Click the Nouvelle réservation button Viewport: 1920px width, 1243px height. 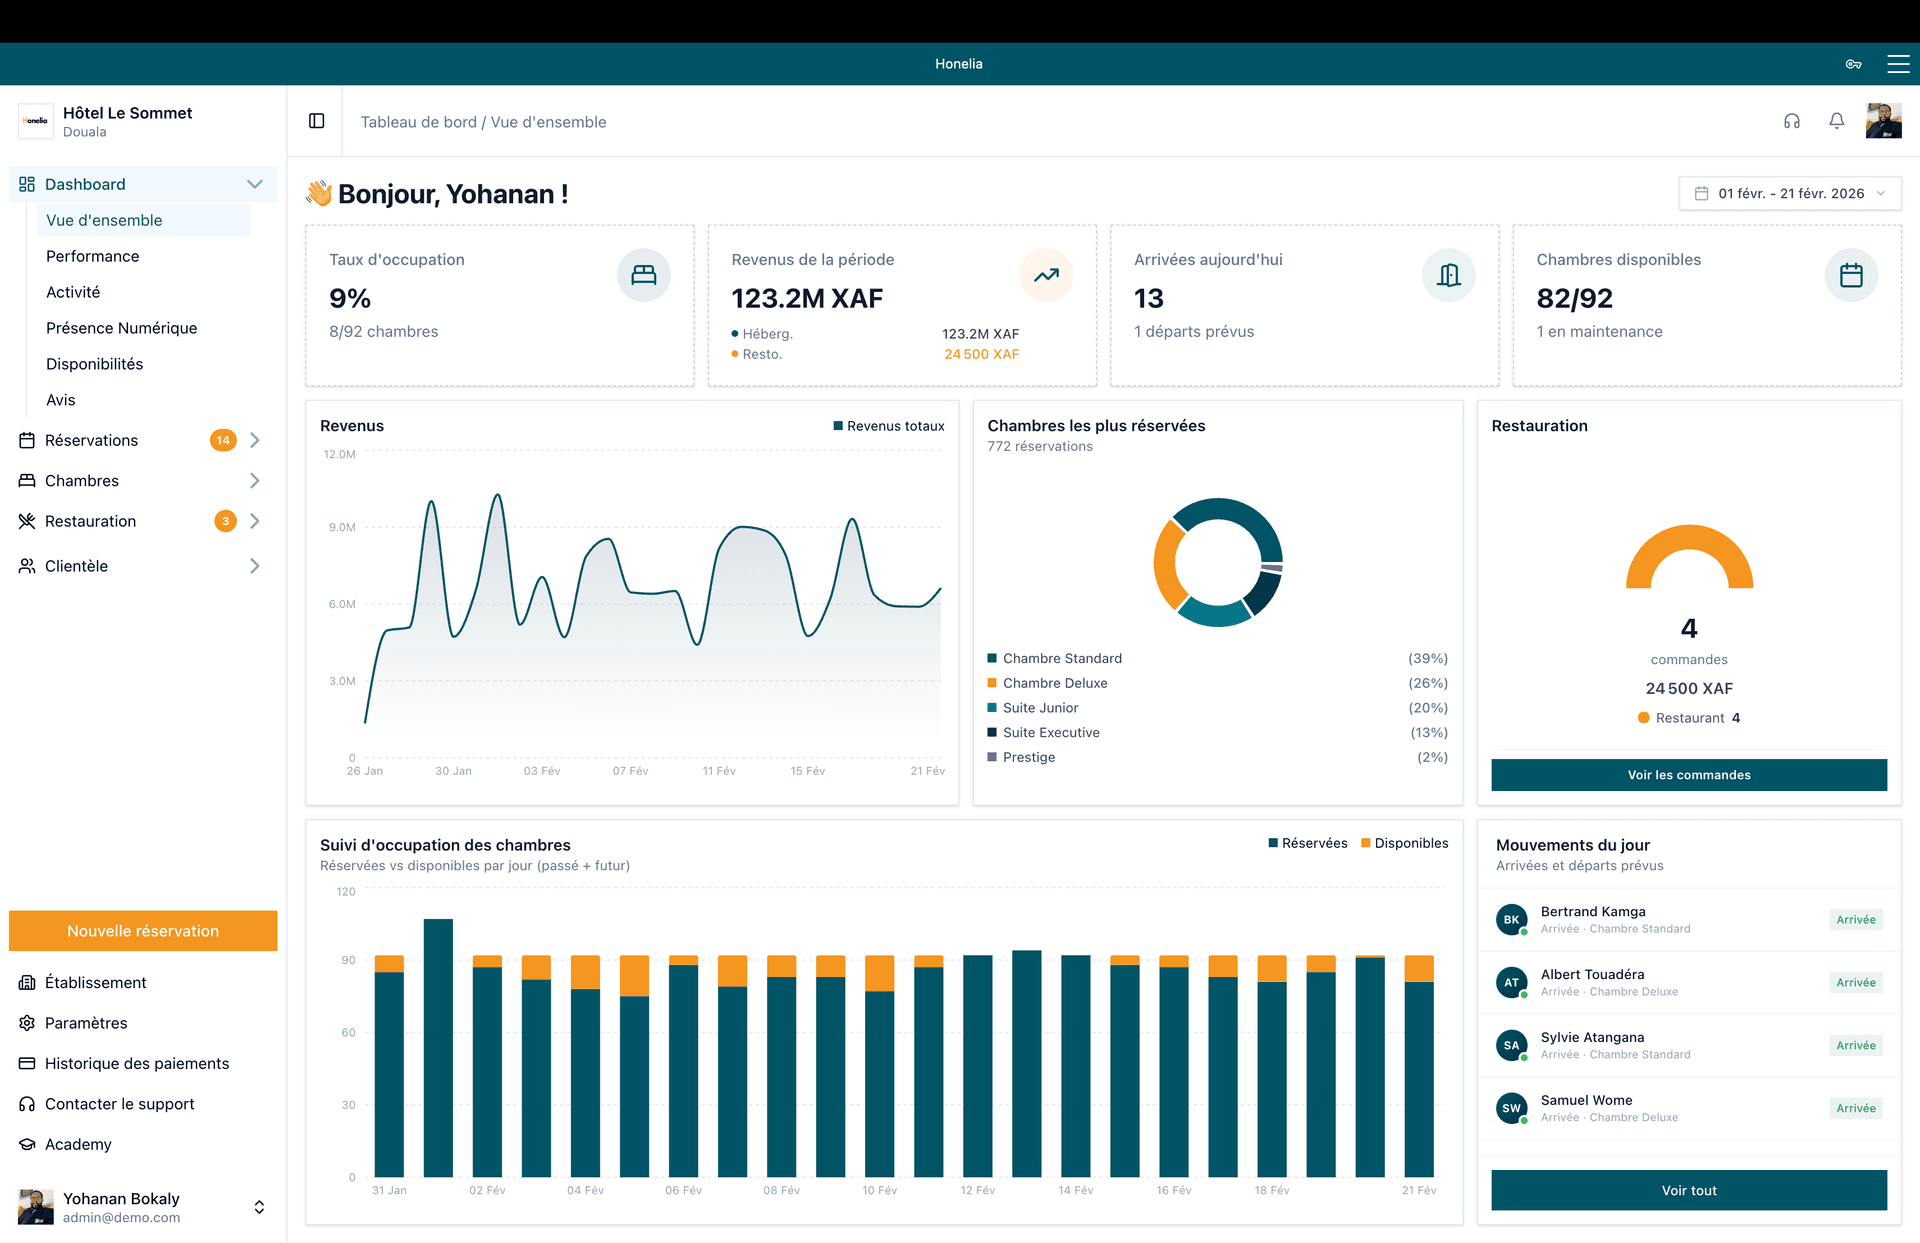(143, 930)
